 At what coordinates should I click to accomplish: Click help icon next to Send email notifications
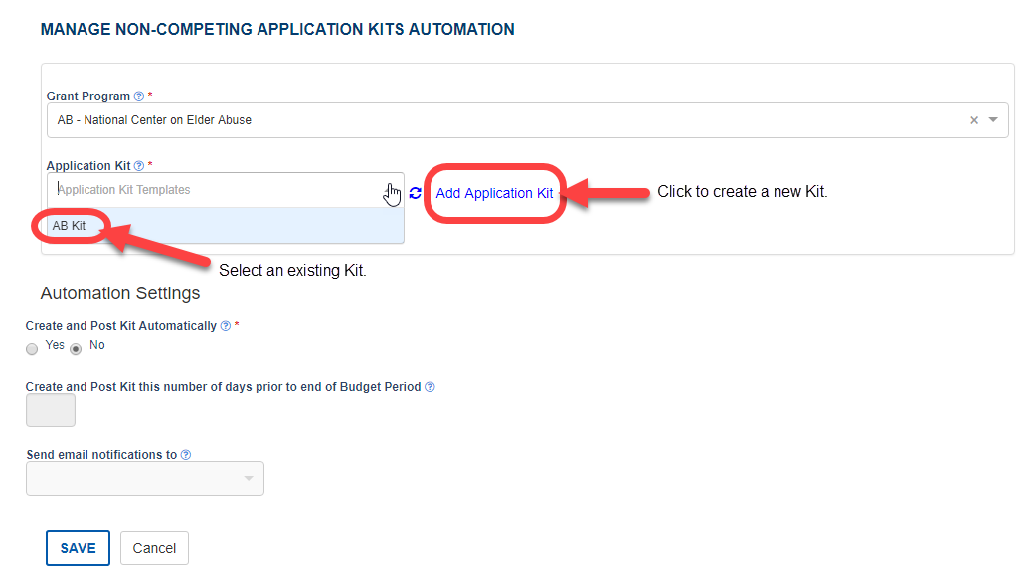[186, 455]
